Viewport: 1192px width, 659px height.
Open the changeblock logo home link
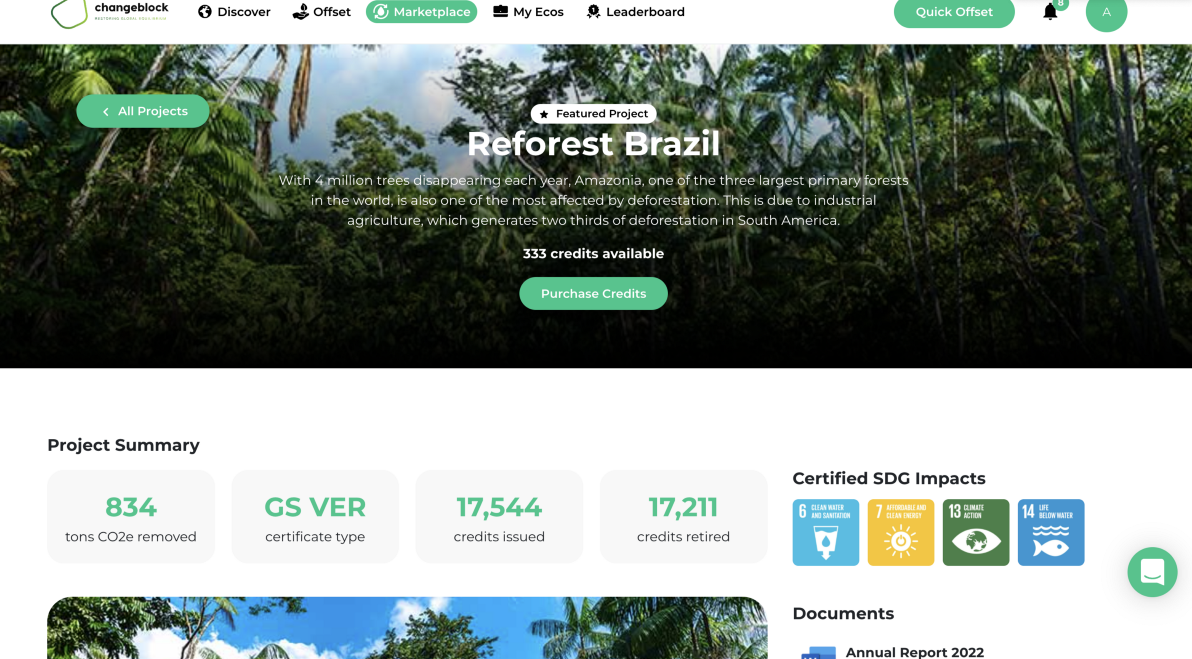[109, 13]
